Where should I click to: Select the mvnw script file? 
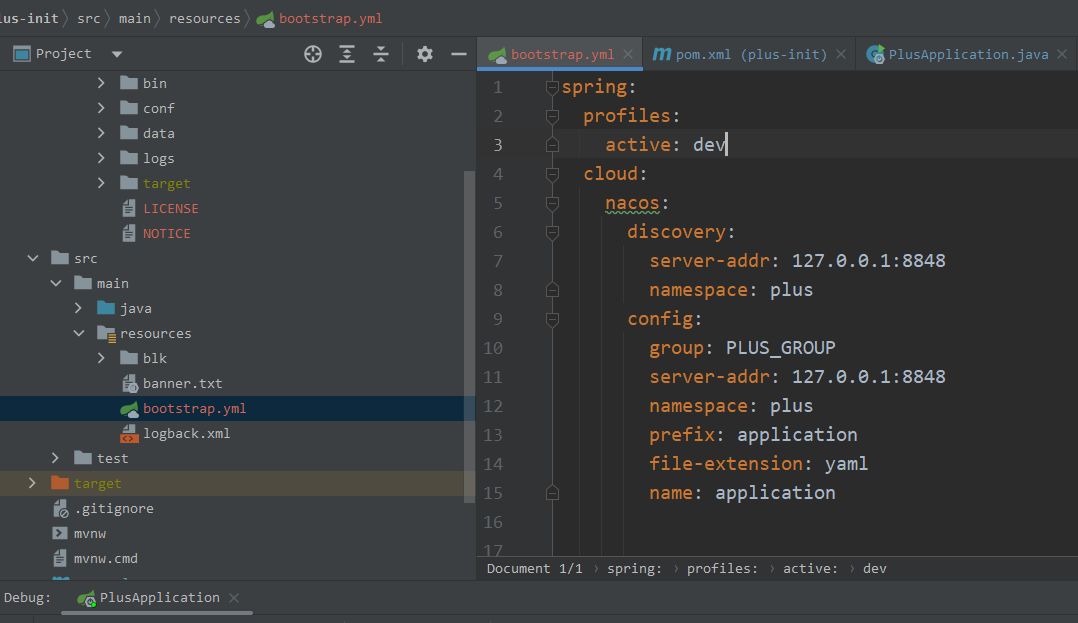point(89,534)
